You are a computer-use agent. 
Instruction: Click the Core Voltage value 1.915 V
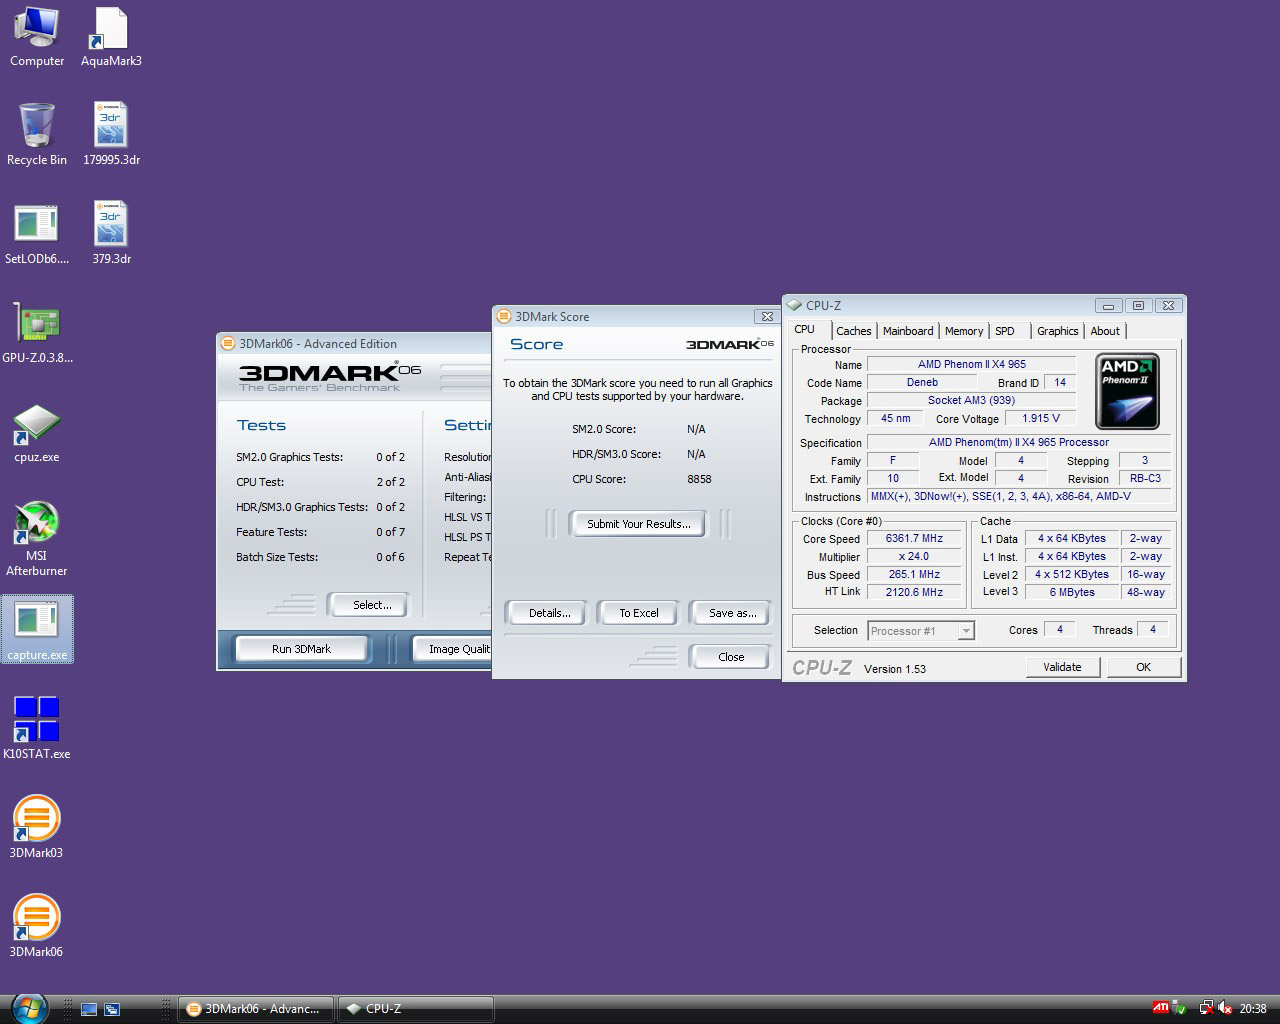[x=1040, y=418]
